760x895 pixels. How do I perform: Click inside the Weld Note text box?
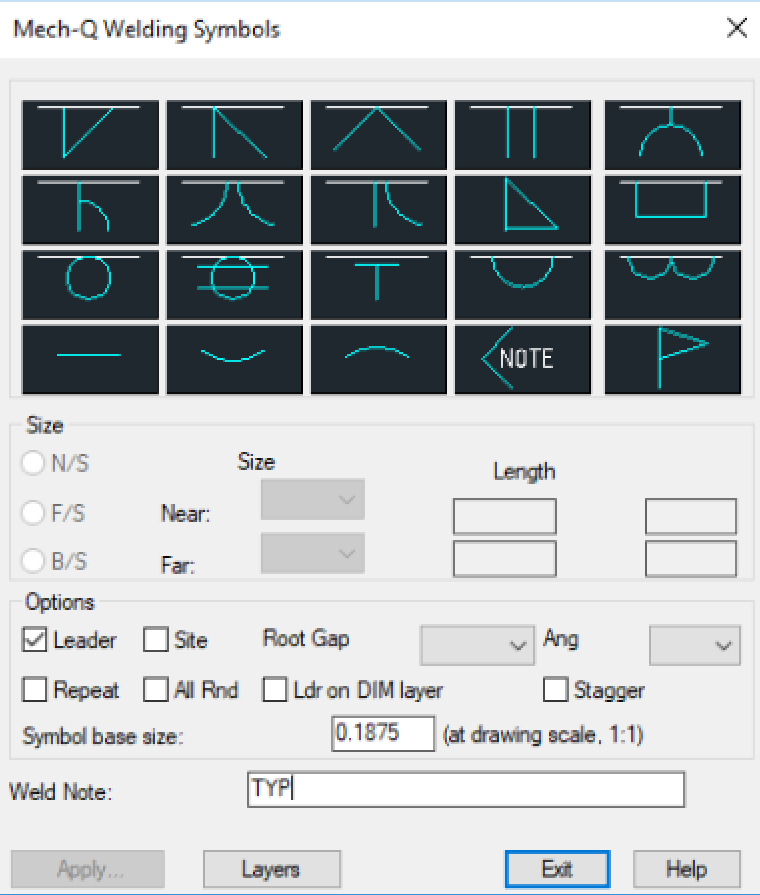(466, 789)
